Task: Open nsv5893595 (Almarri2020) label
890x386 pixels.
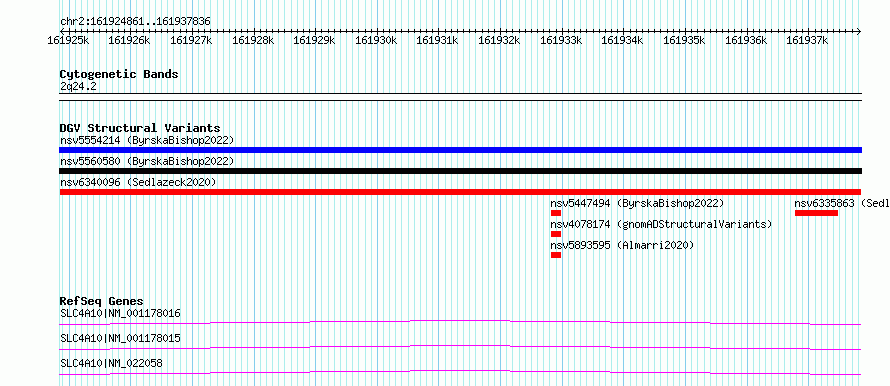Action: 622,245
